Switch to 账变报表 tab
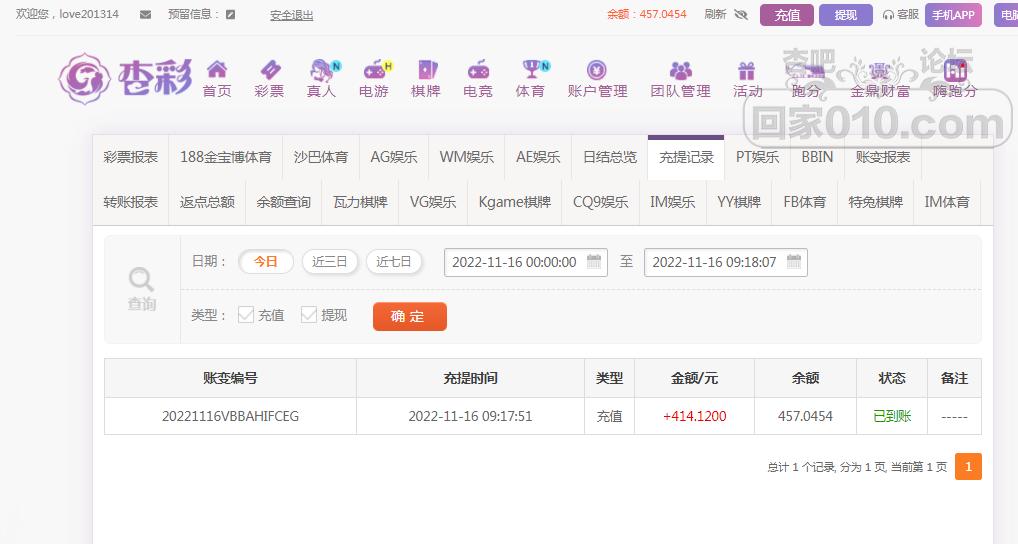This screenshot has width=1018, height=544. pyautogui.click(x=883, y=157)
